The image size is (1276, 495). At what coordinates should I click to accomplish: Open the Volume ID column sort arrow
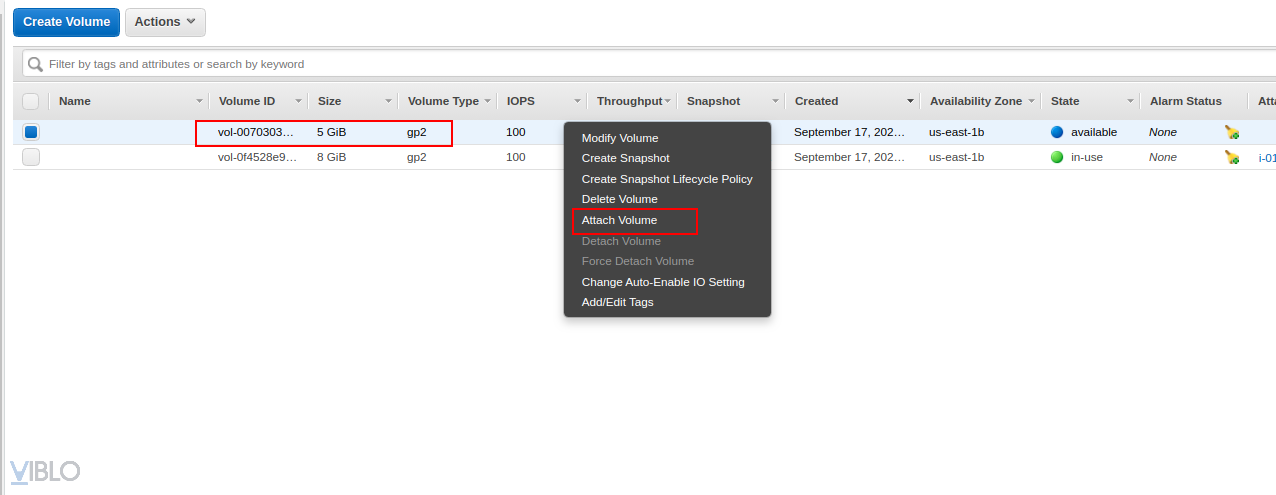(x=298, y=101)
